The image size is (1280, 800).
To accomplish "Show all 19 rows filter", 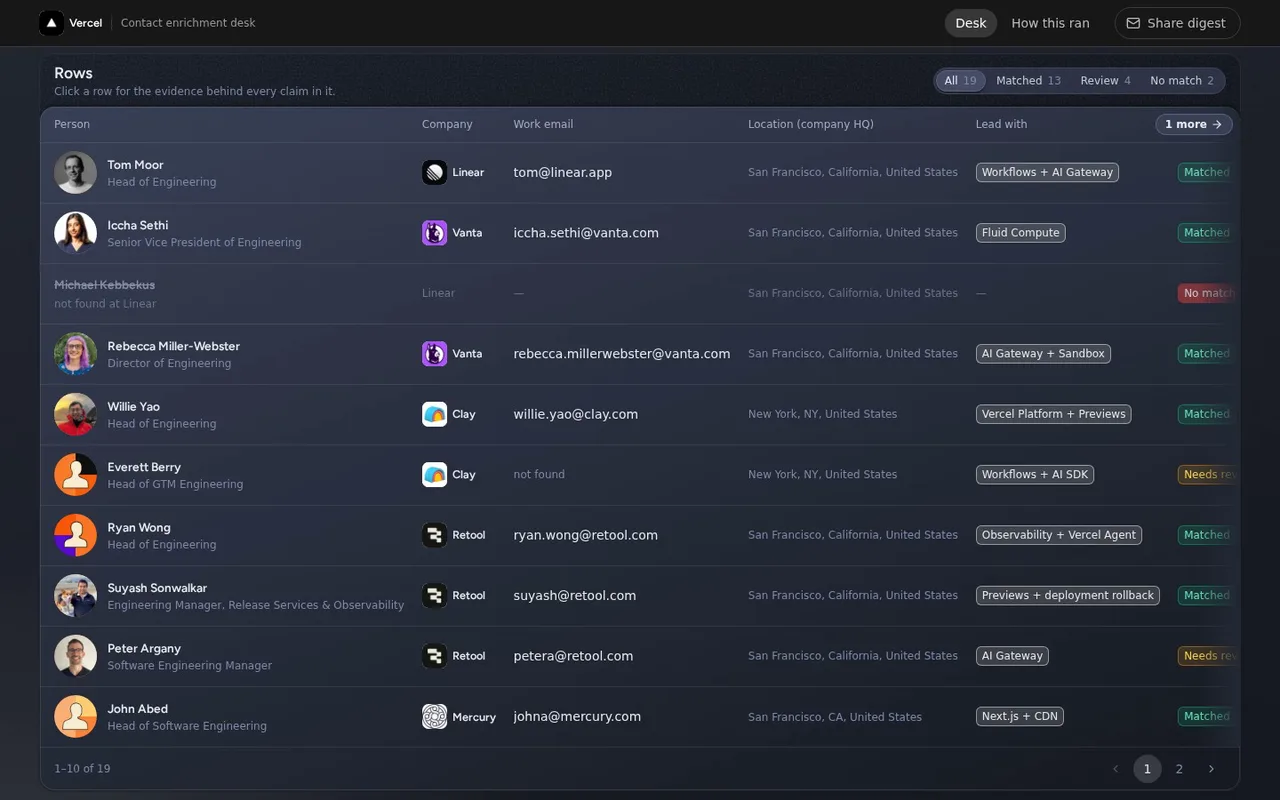I will click(960, 81).
